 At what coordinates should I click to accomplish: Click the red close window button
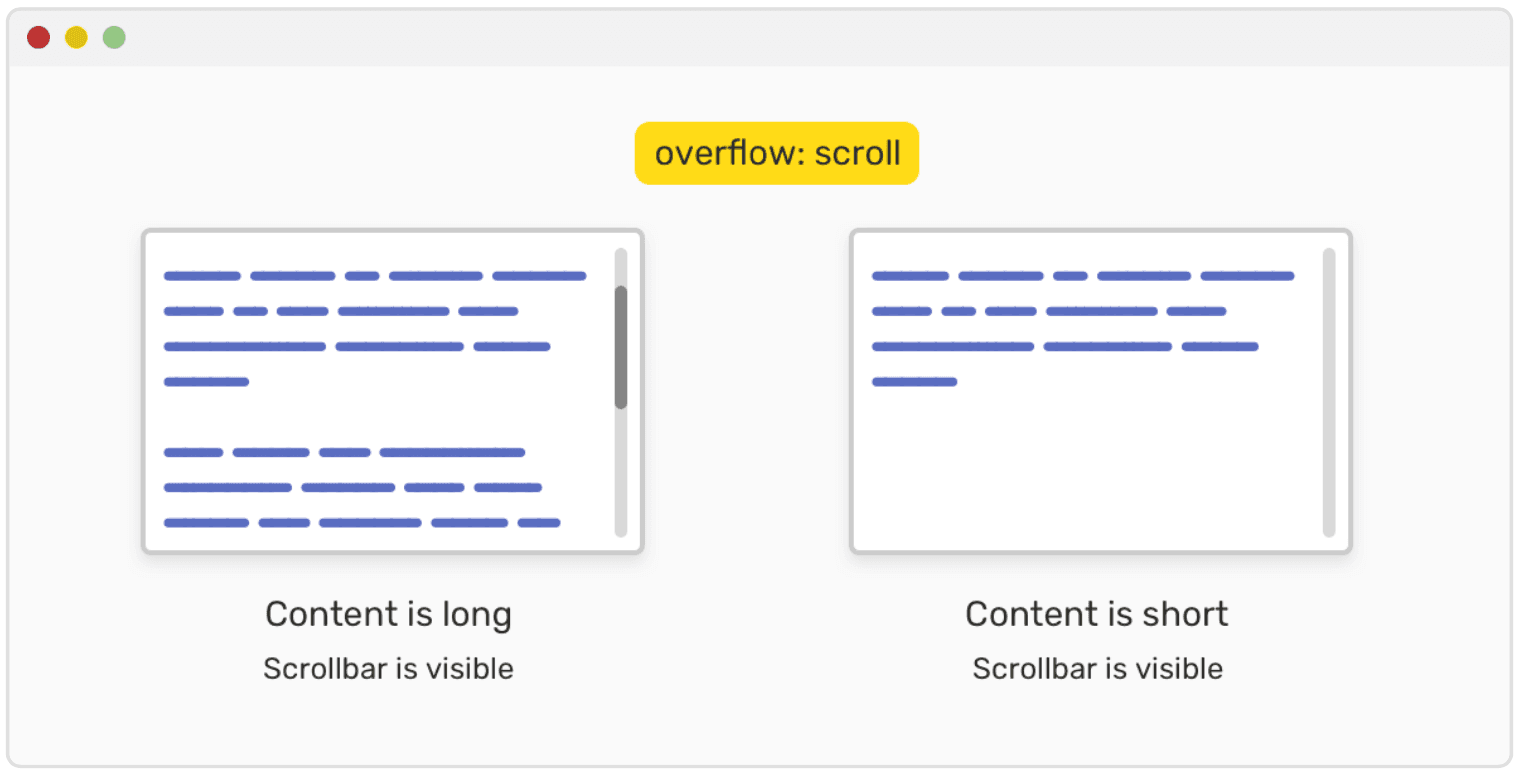(x=38, y=38)
